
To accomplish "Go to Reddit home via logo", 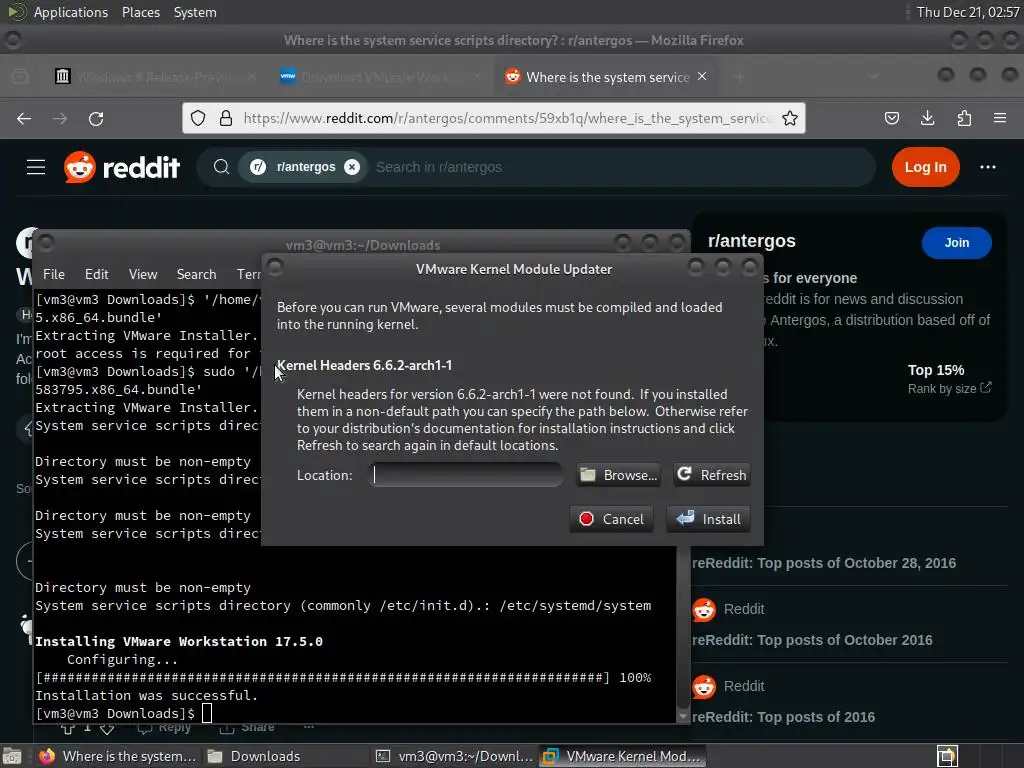I will (122, 167).
